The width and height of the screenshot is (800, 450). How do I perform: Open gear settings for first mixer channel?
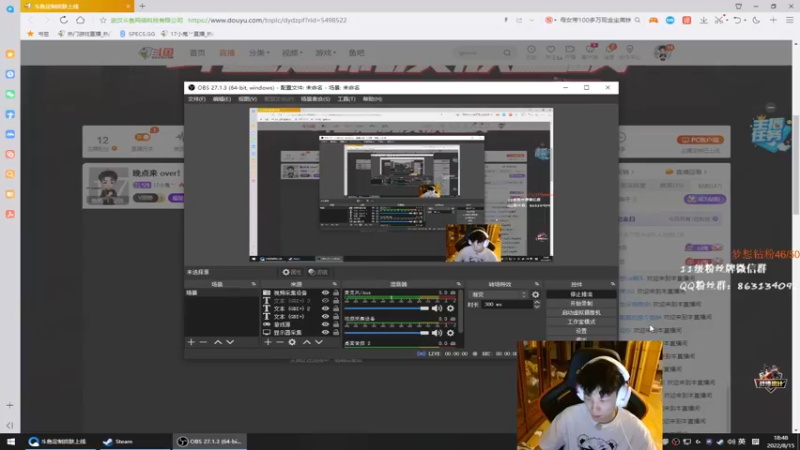point(451,308)
